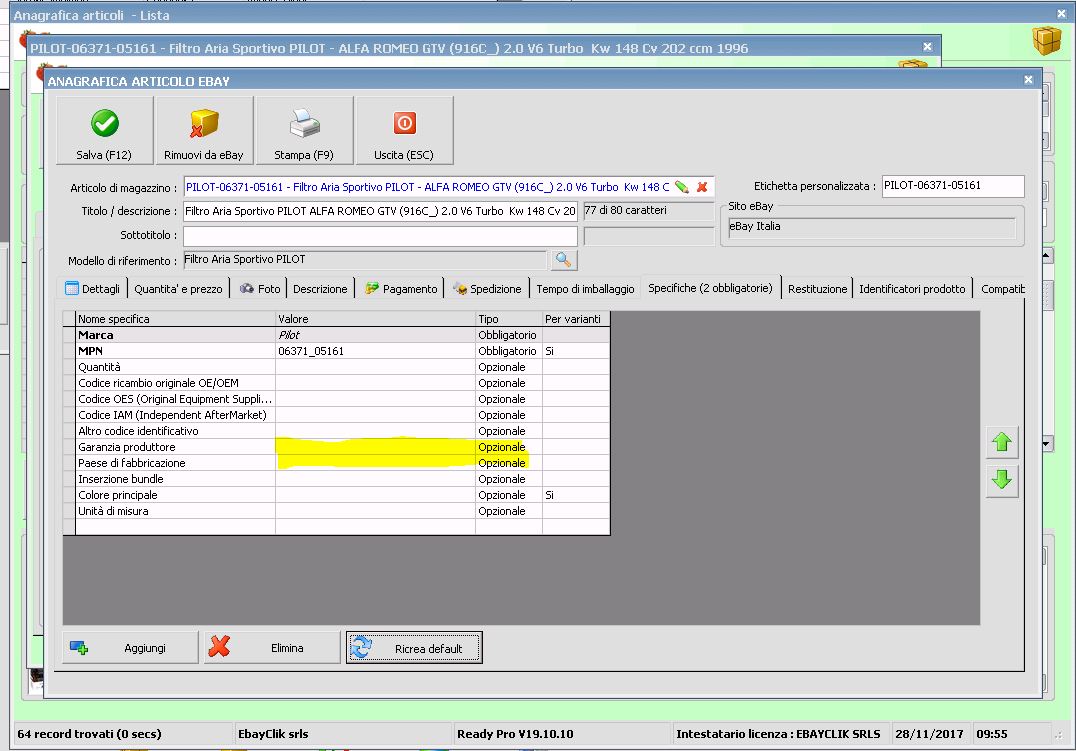Screen dimensions: 1076x751
Task: Select Codice ricambio originale OE/OEM row
Action: coord(336,383)
